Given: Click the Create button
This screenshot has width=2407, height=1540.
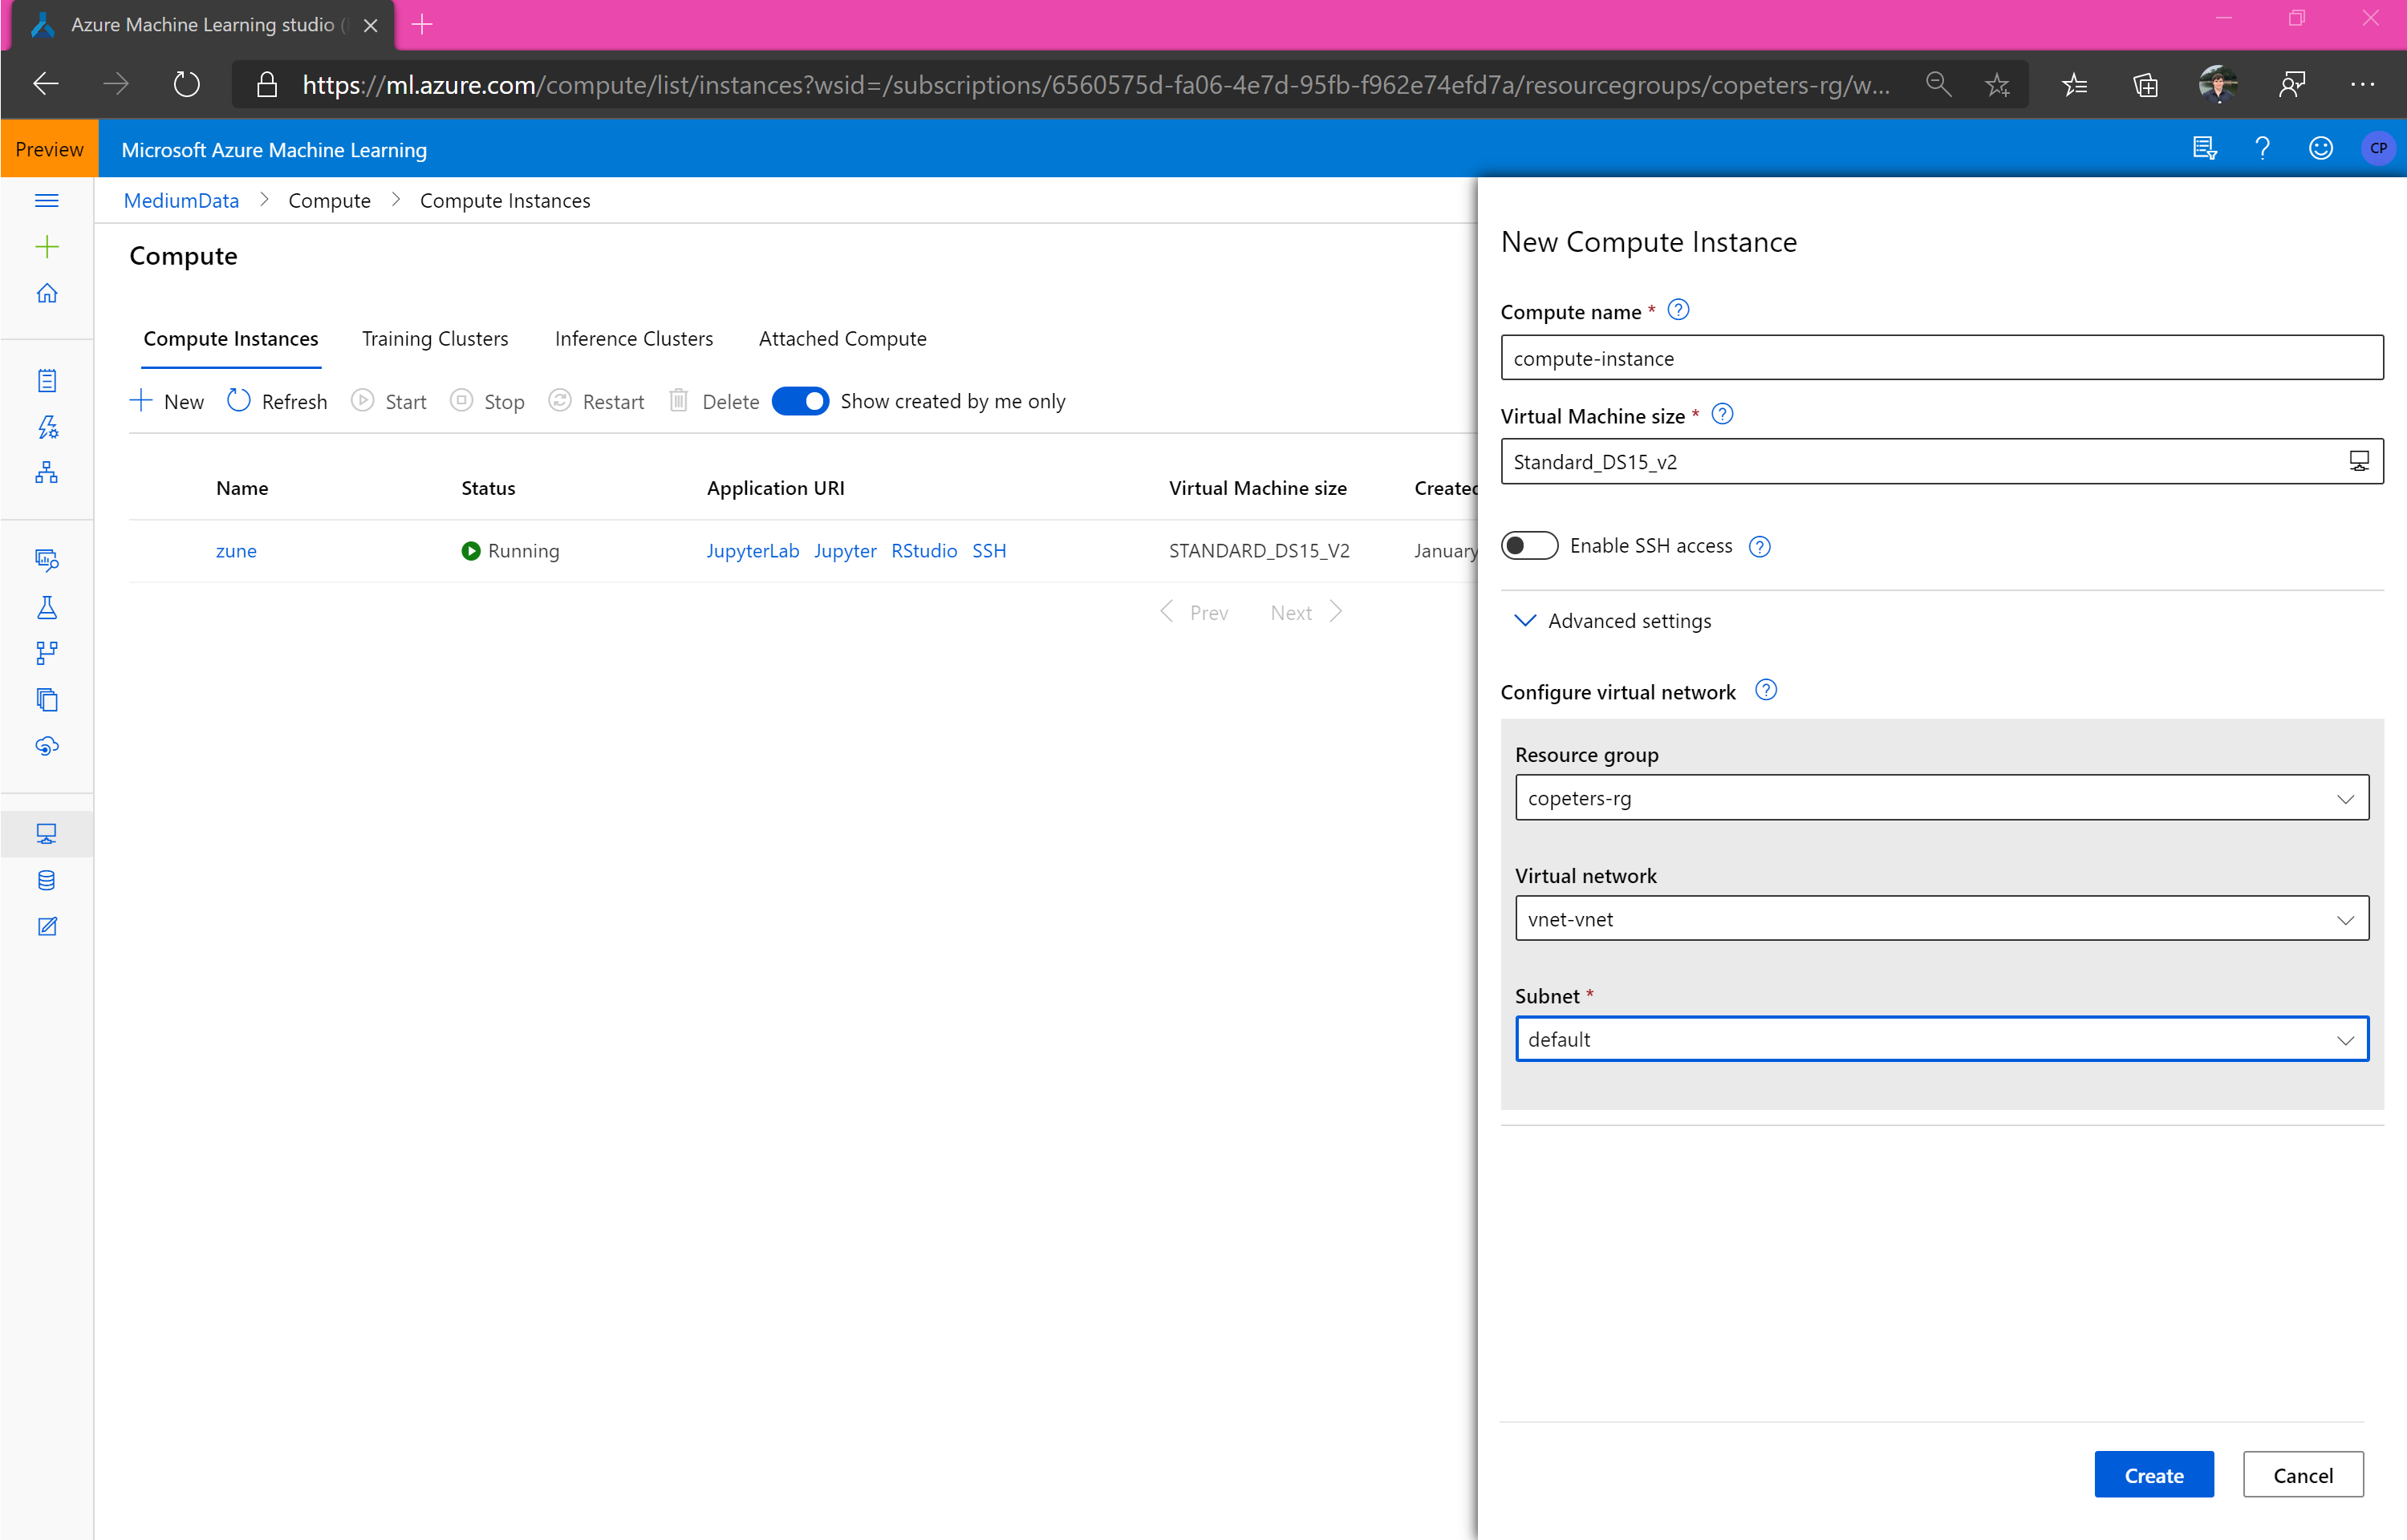Looking at the screenshot, I should pos(2153,1475).
